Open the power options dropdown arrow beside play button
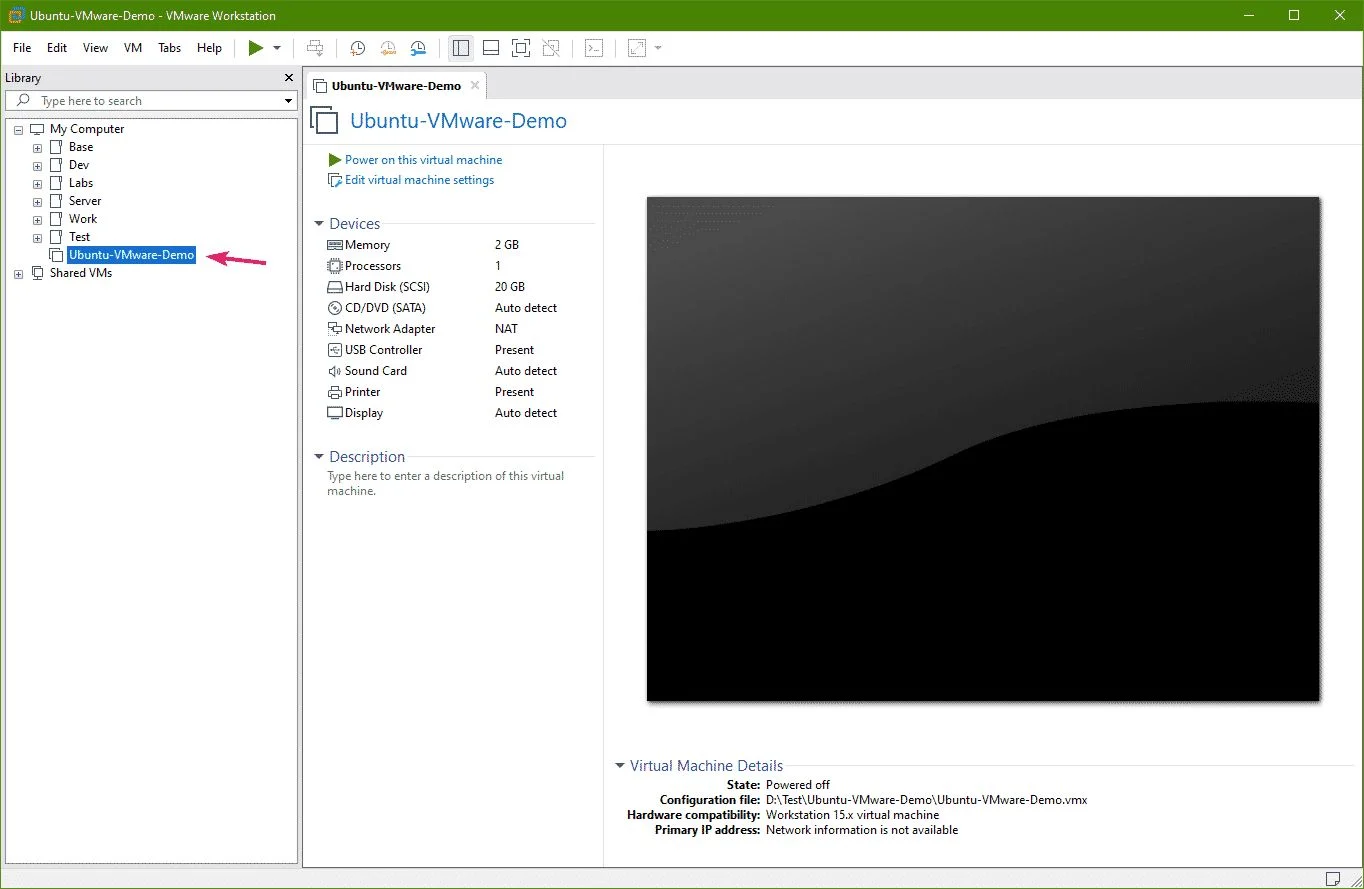Screen dimensions: 1364x889 click(277, 48)
